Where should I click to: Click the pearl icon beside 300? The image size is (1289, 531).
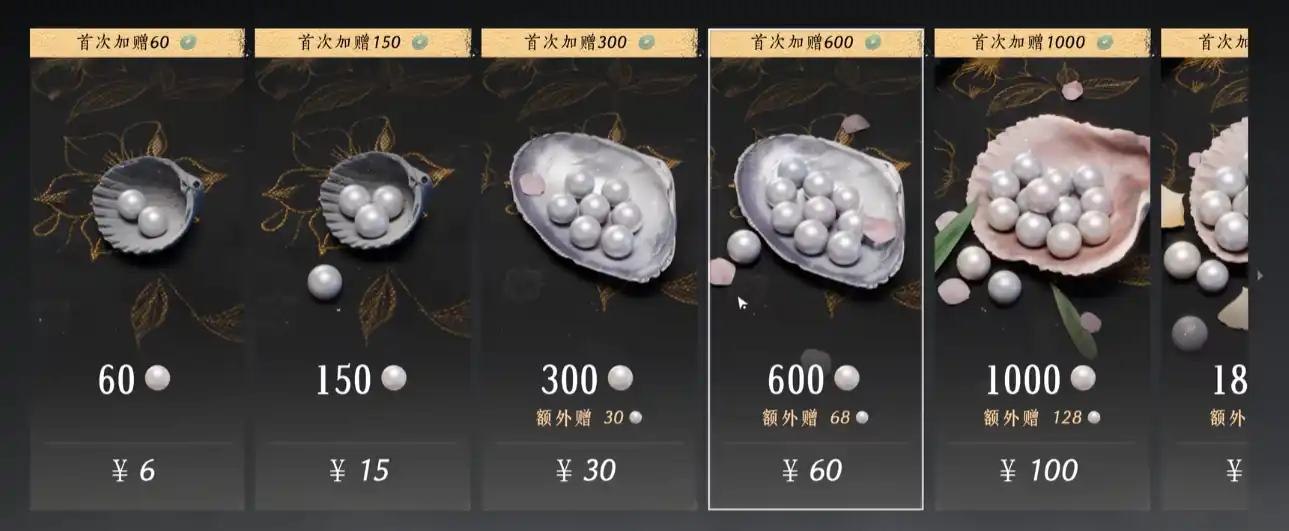coord(621,378)
